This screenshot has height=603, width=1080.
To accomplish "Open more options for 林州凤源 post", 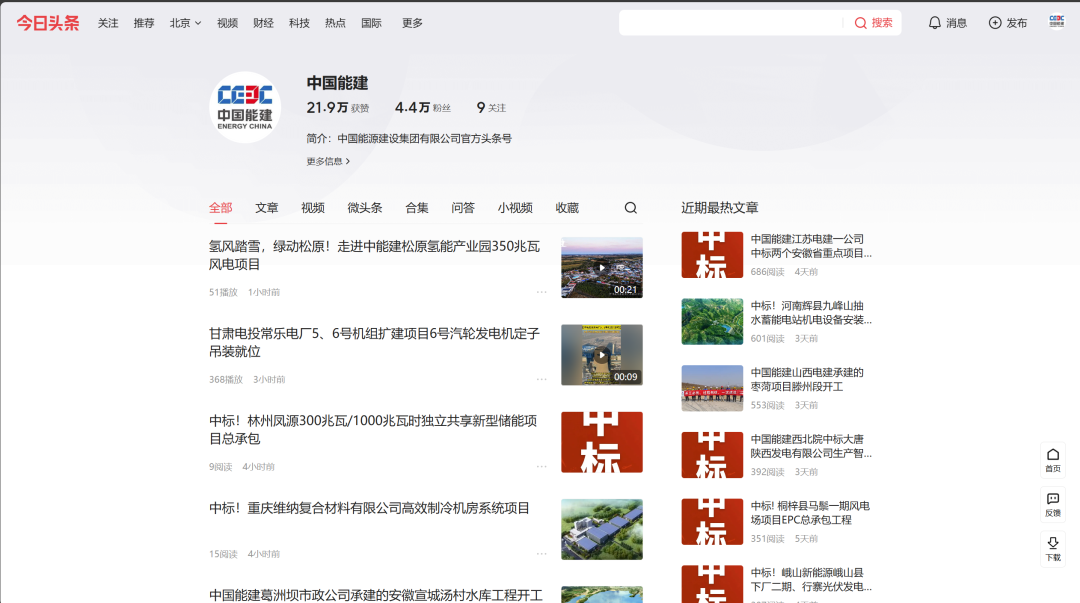I will click(x=541, y=467).
